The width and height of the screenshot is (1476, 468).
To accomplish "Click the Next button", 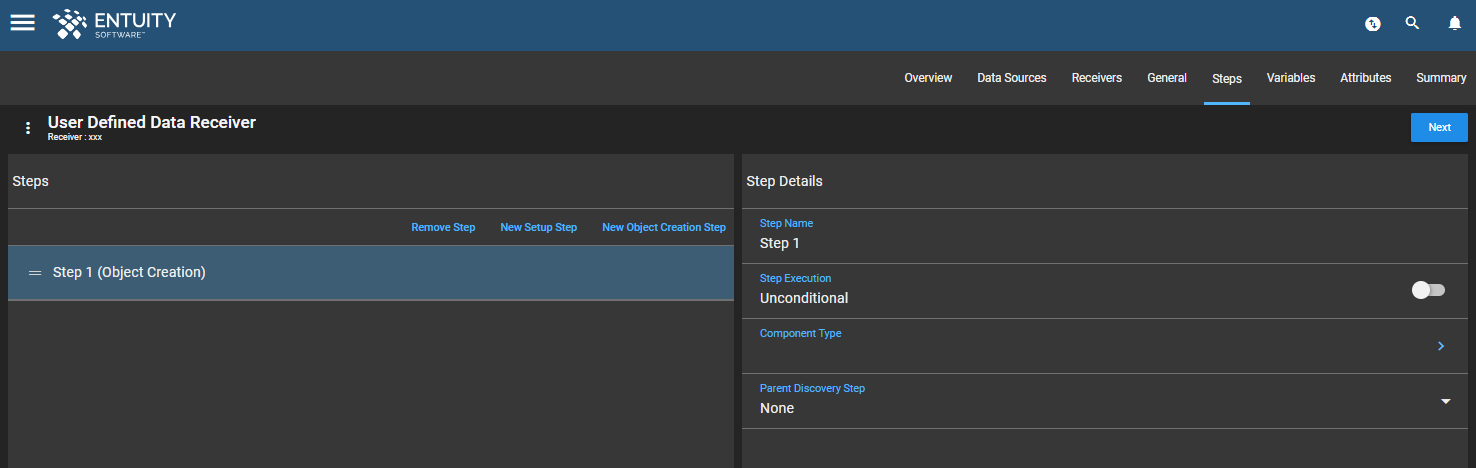I will (1439, 127).
